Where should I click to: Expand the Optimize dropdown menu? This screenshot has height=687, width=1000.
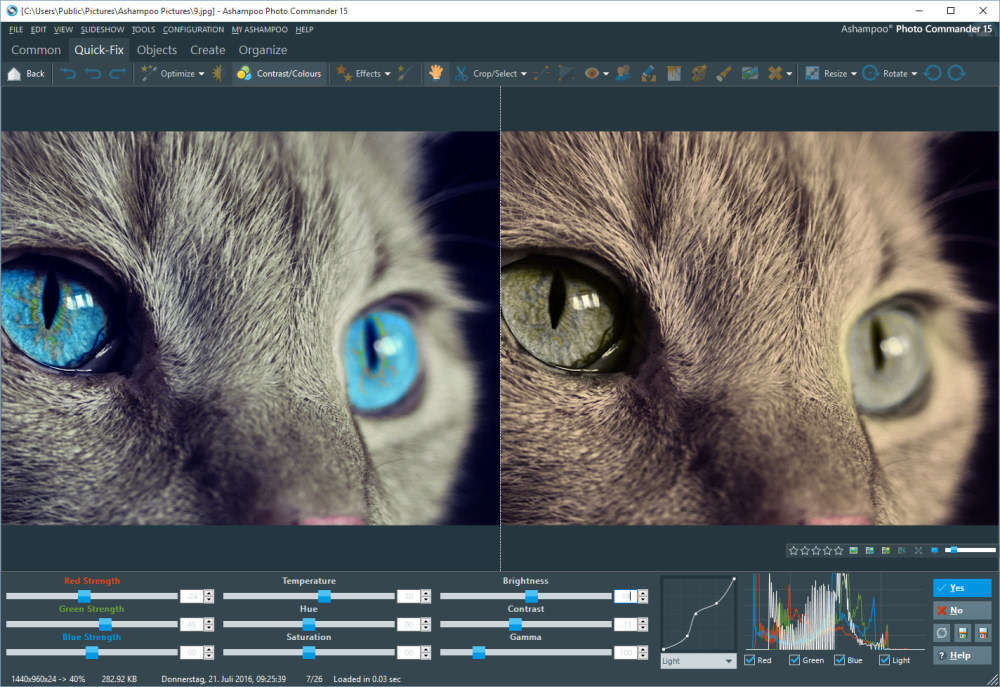[x=201, y=73]
